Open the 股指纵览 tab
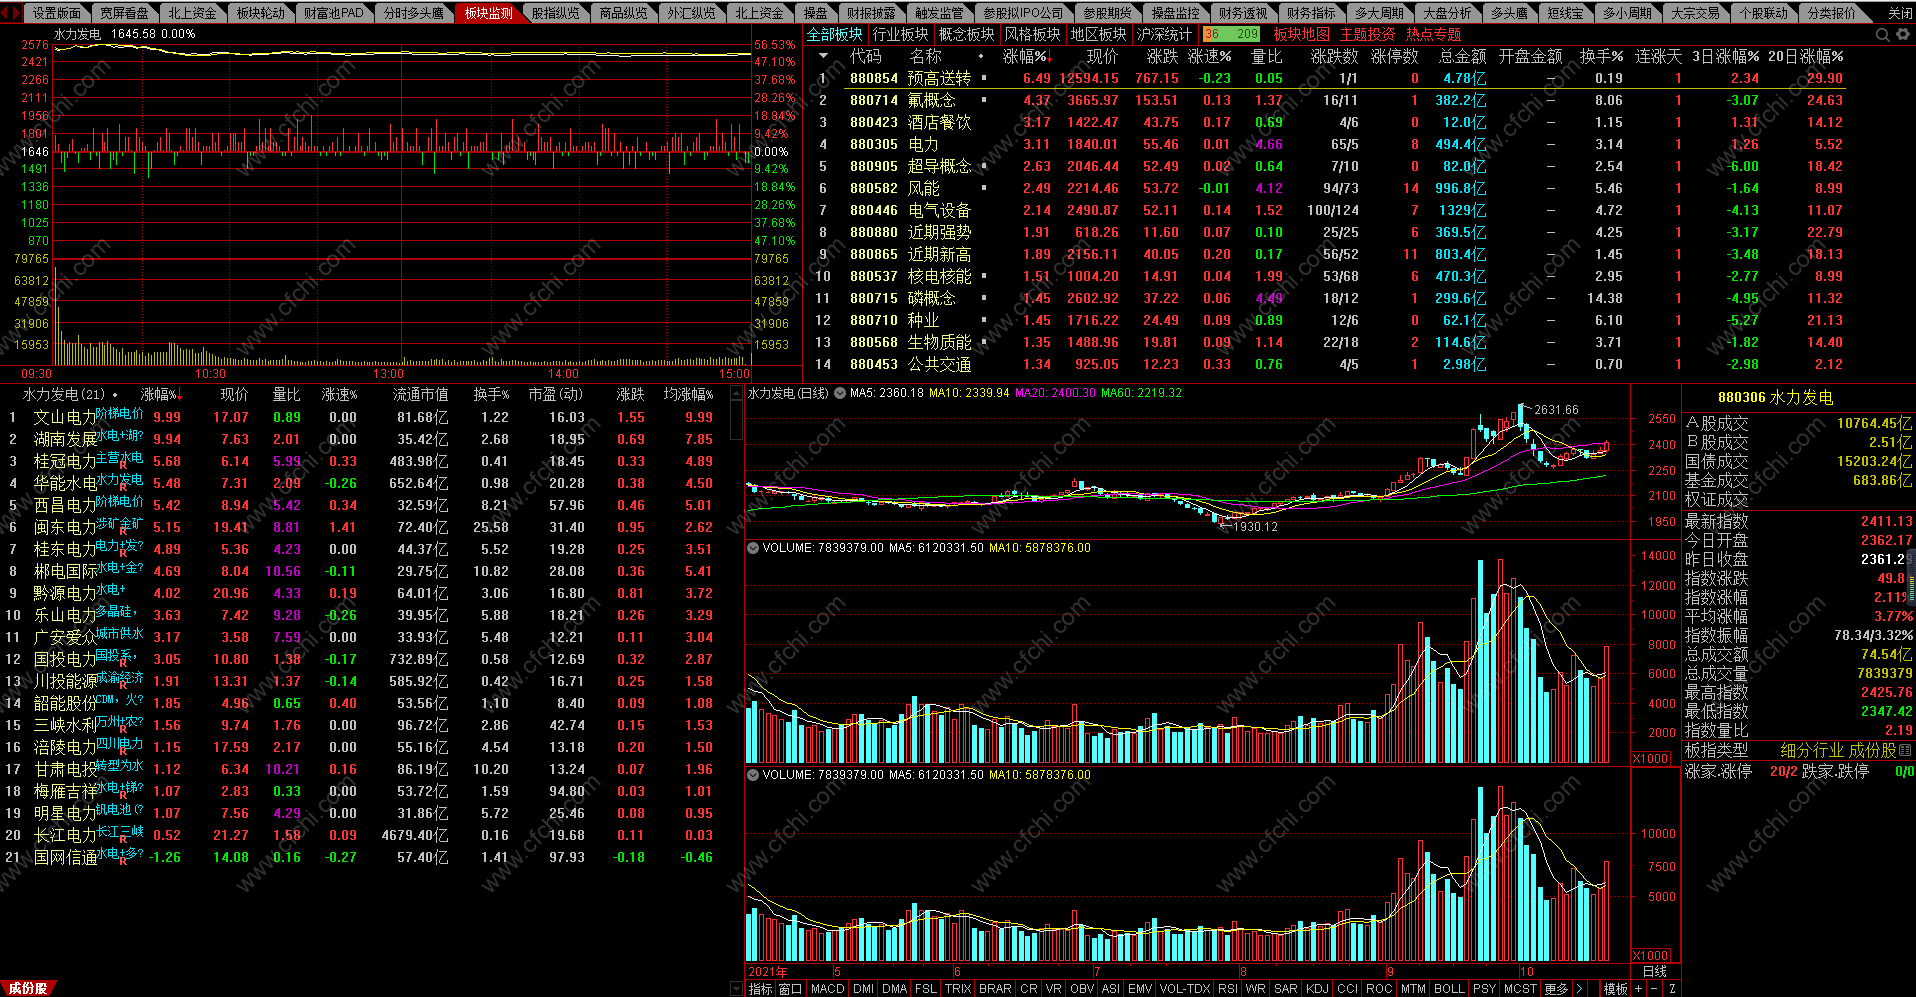 pyautogui.click(x=556, y=13)
